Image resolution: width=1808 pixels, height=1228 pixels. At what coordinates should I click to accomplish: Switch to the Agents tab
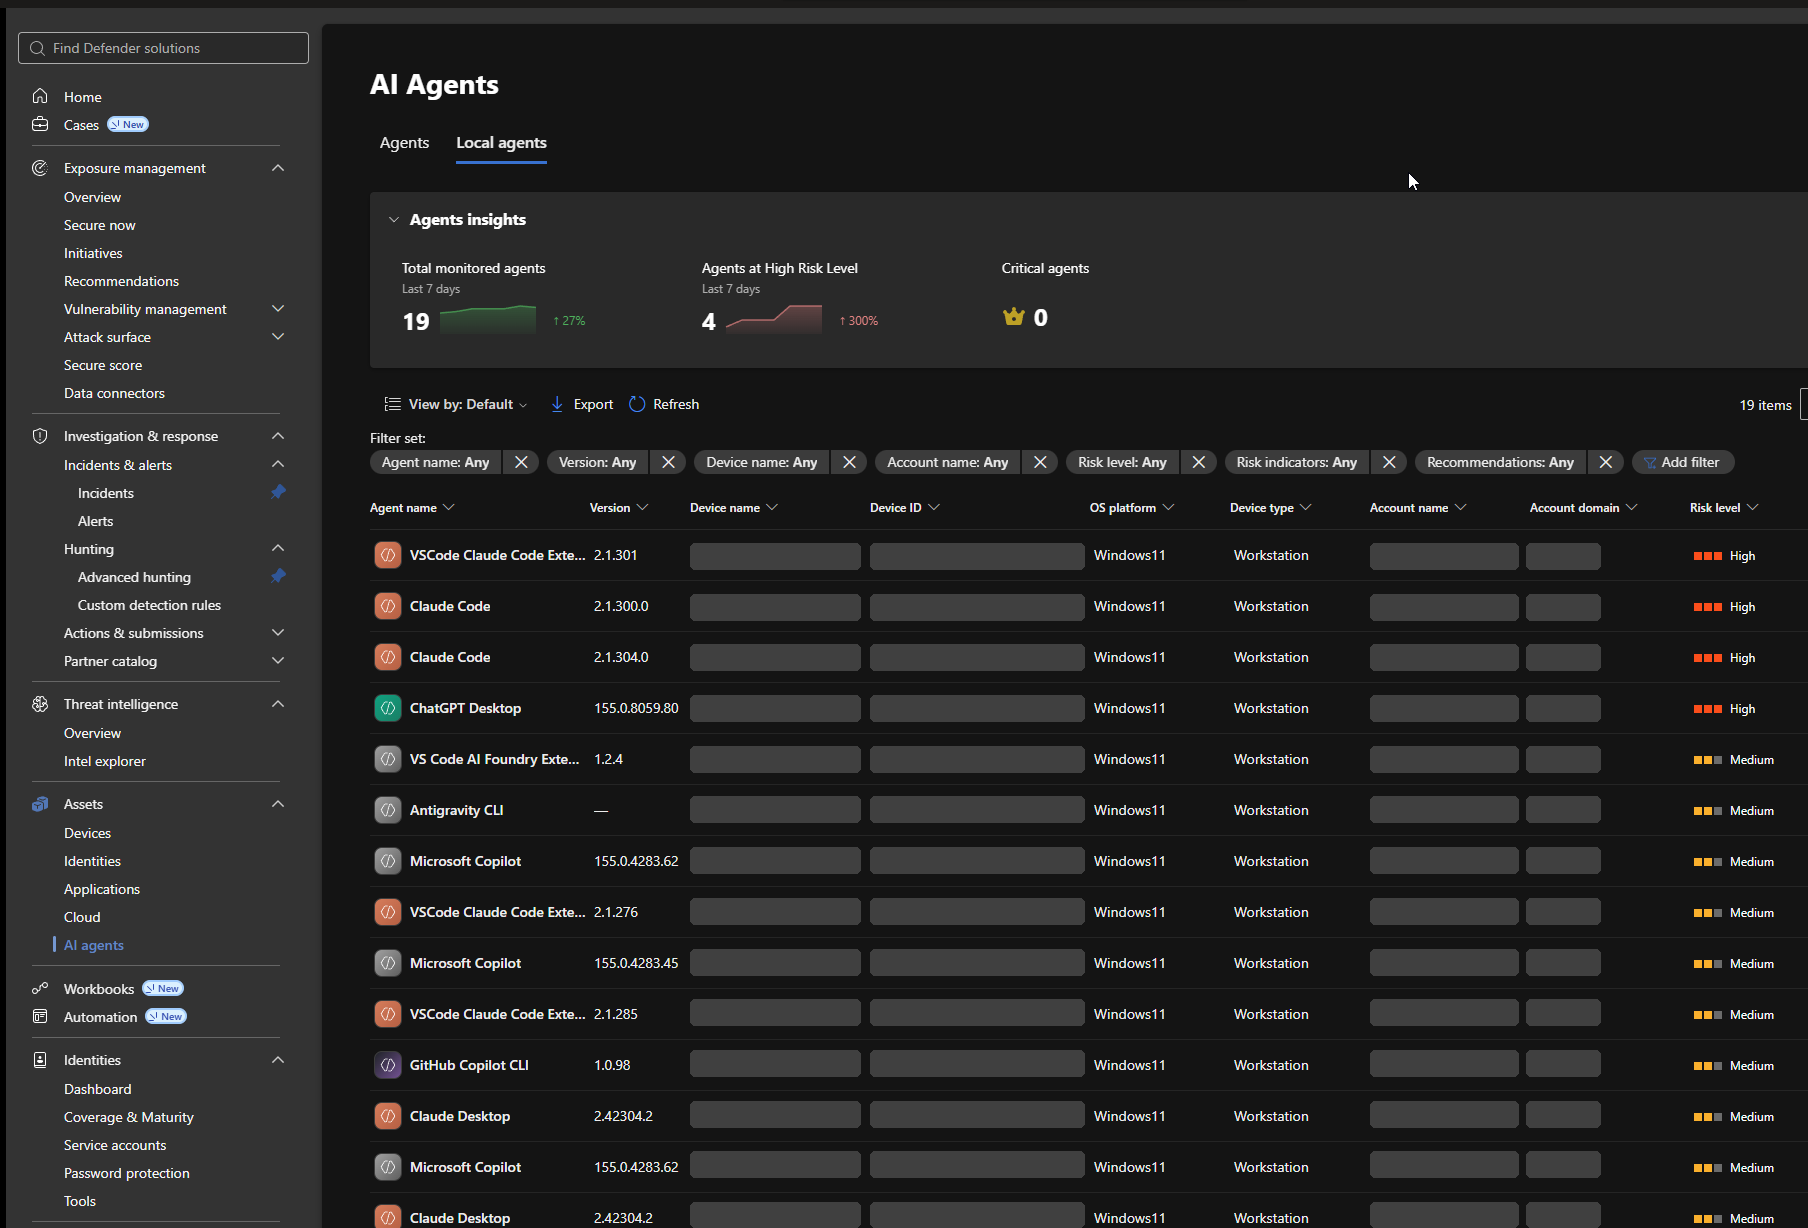tap(404, 143)
